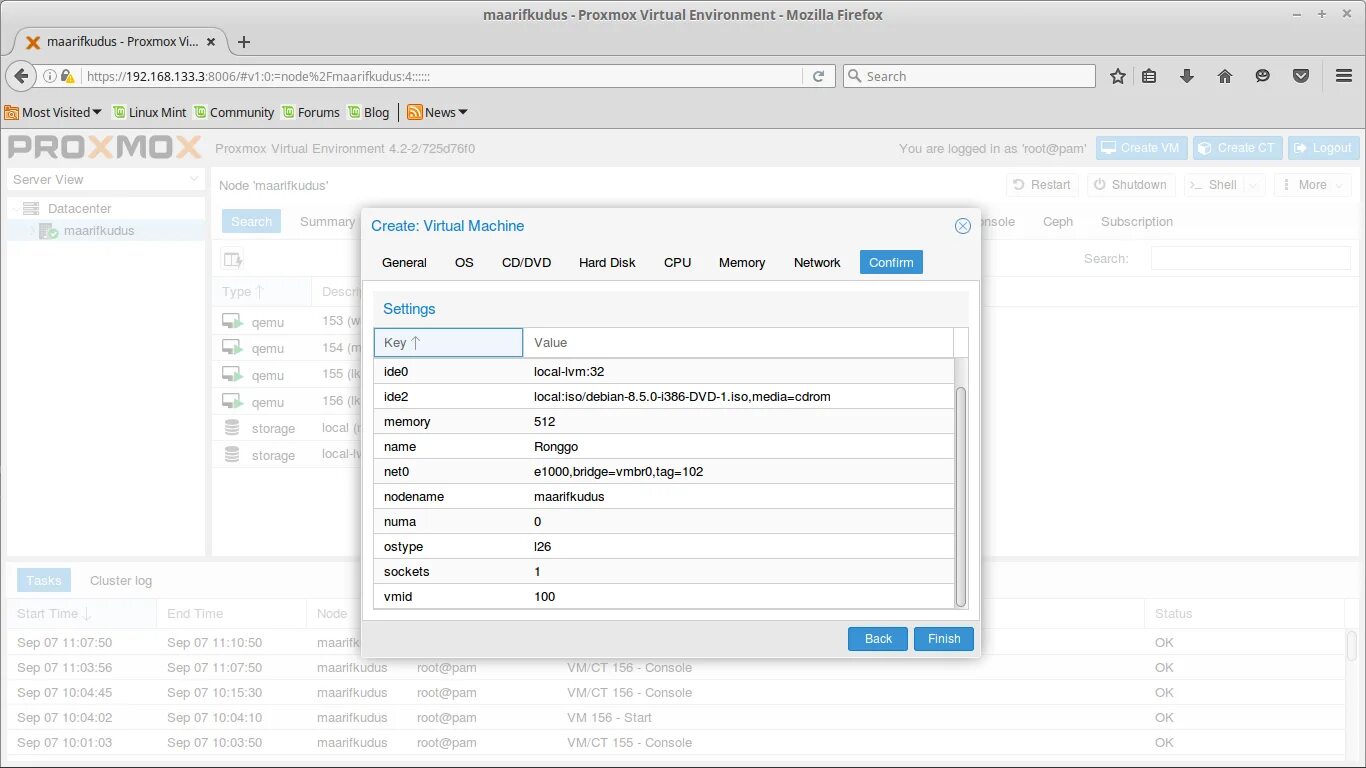Open Firefox downloads arrow icon
Screen dimensions: 1366x768
pyautogui.click(x=1187, y=76)
